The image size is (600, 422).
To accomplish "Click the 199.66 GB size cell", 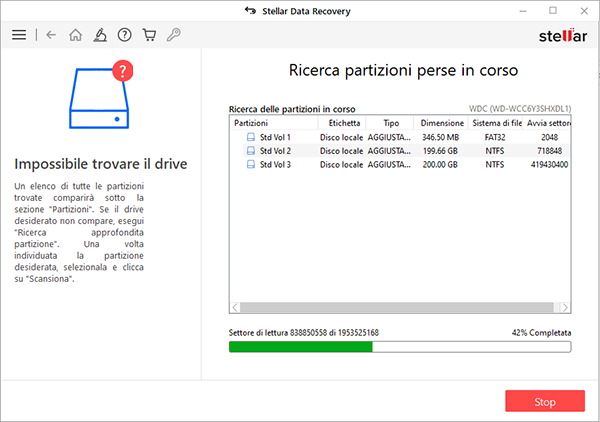I will [x=440, y=151].
